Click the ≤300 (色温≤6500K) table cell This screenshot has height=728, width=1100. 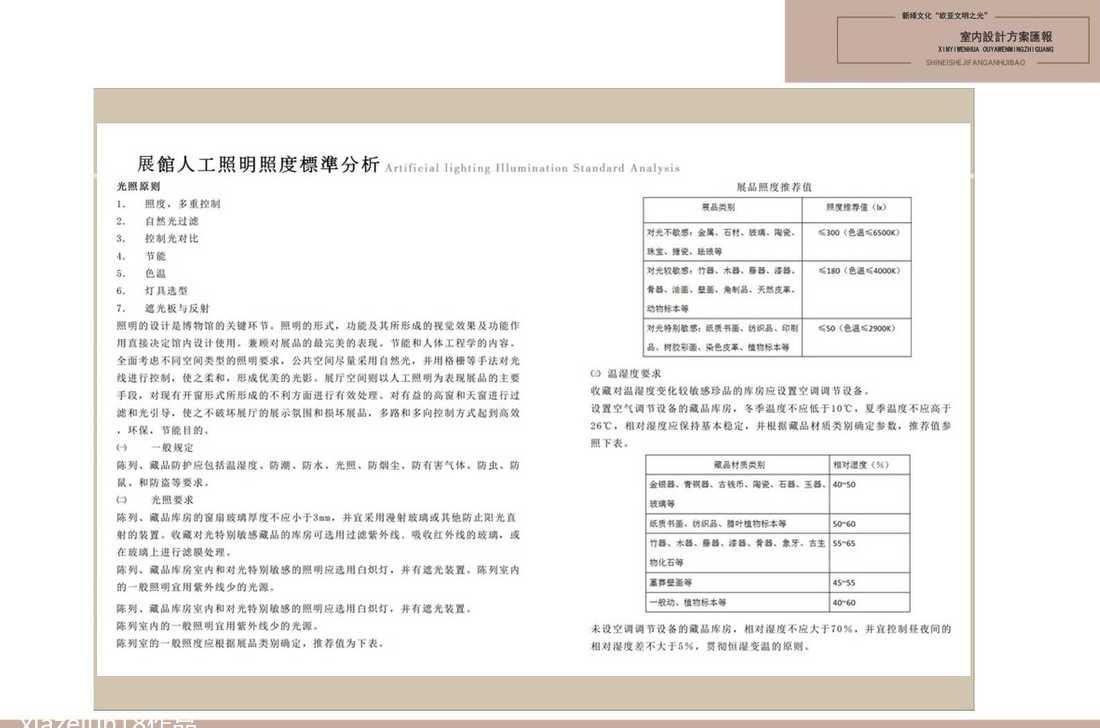point(859,233)
